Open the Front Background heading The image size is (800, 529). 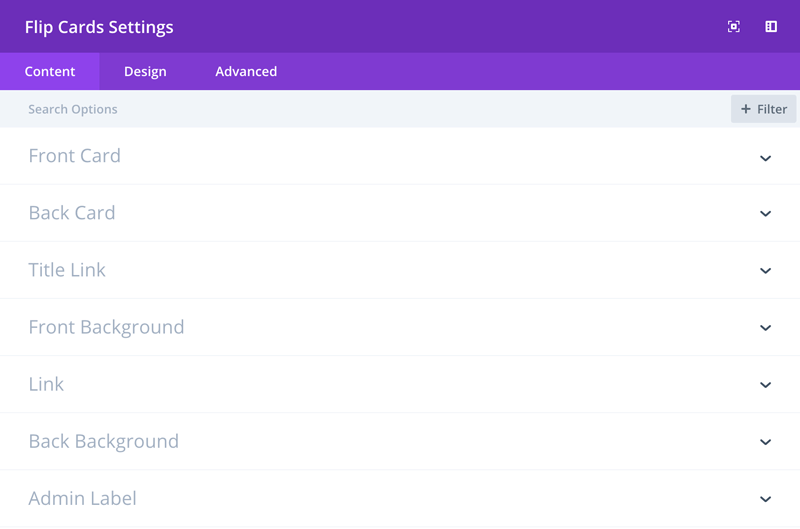click(x=106, y=328)
